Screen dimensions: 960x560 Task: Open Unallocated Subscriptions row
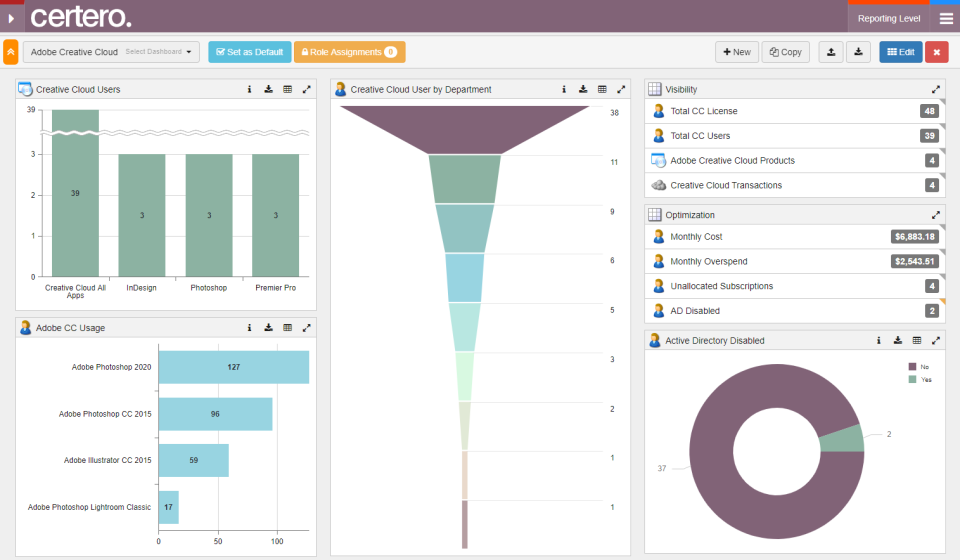[795, 286]
